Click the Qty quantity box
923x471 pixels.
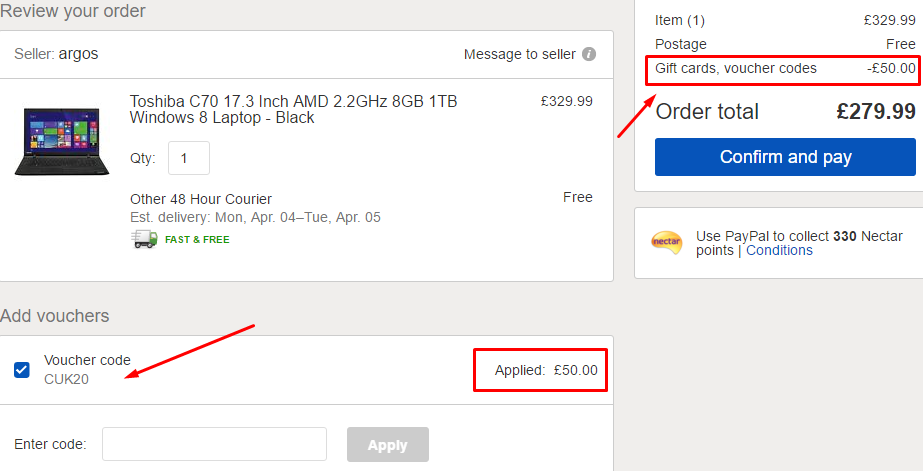coord(189,158)
